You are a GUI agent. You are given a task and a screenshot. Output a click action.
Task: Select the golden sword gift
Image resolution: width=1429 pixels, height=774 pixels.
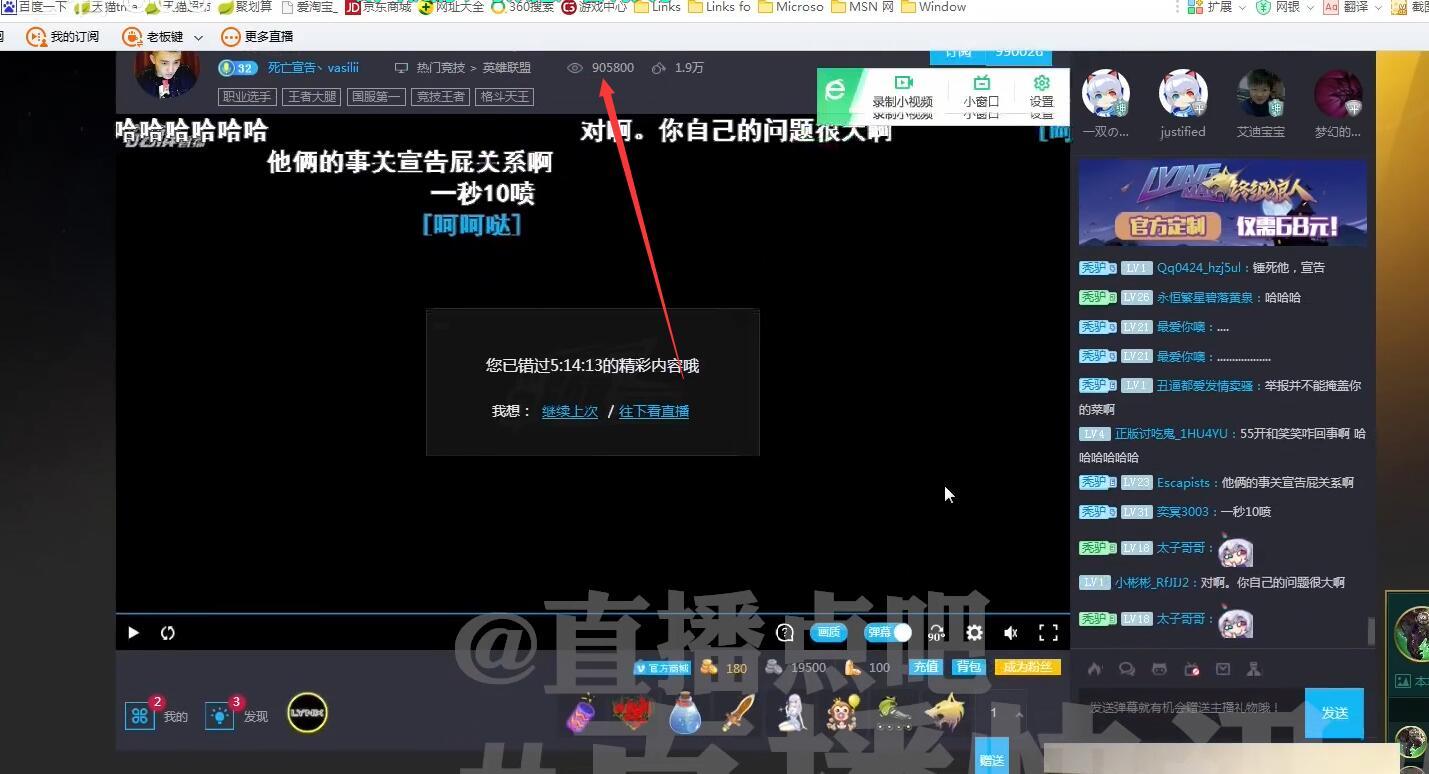[x=737, y=713]
